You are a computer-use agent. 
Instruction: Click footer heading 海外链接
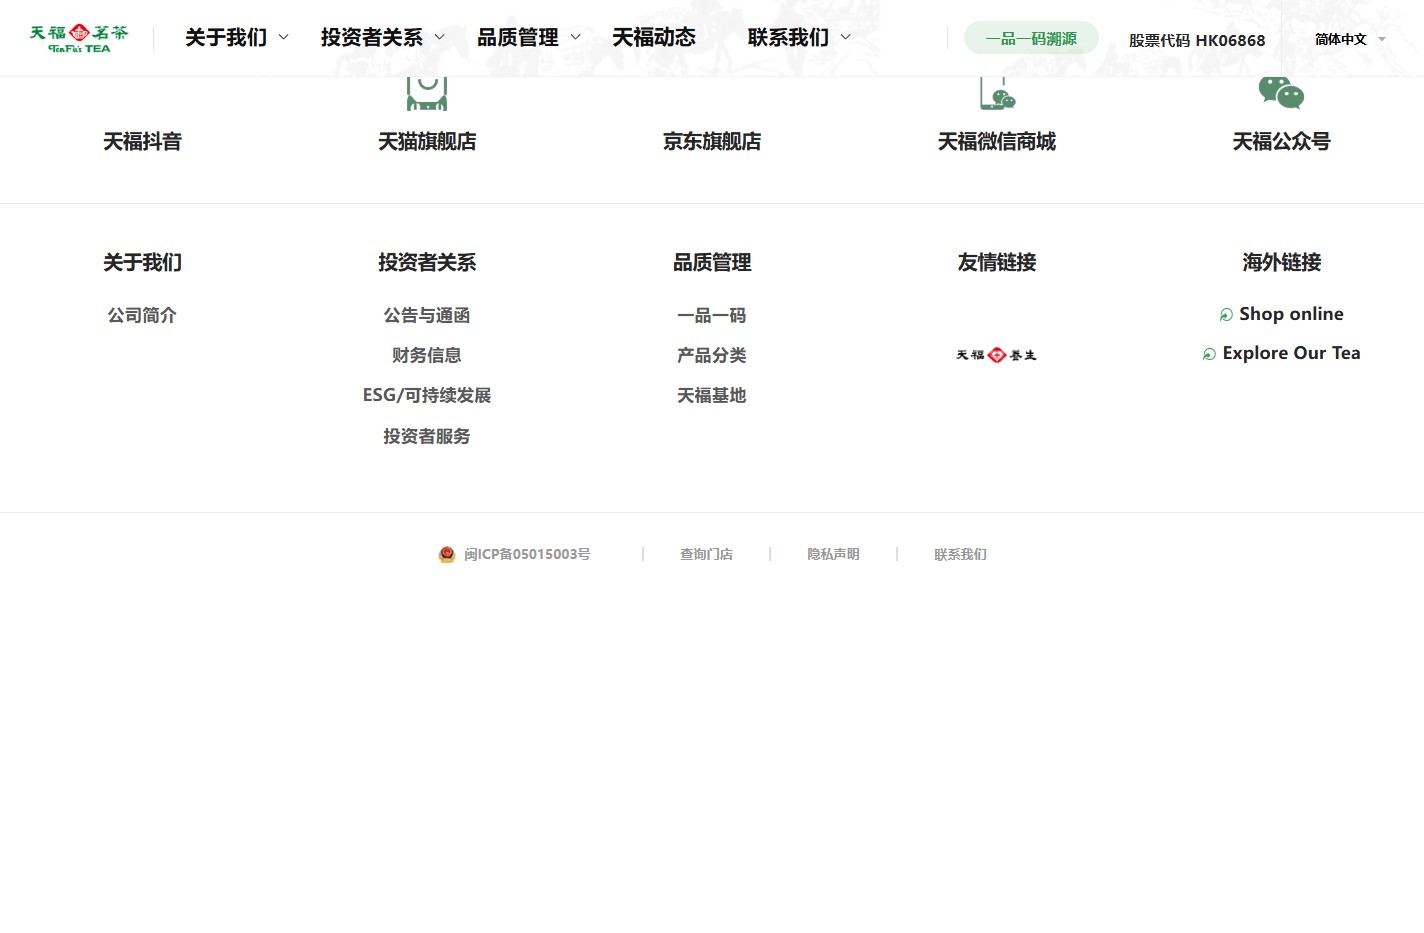pyautogui.click(x=1281, y=262)
